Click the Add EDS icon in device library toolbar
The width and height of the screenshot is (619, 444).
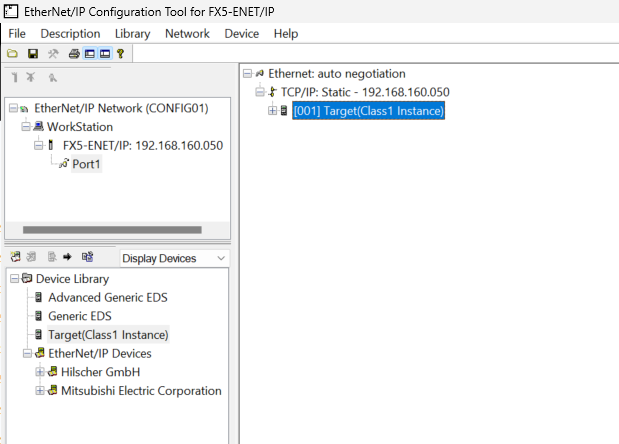click(x=15, y=257)
